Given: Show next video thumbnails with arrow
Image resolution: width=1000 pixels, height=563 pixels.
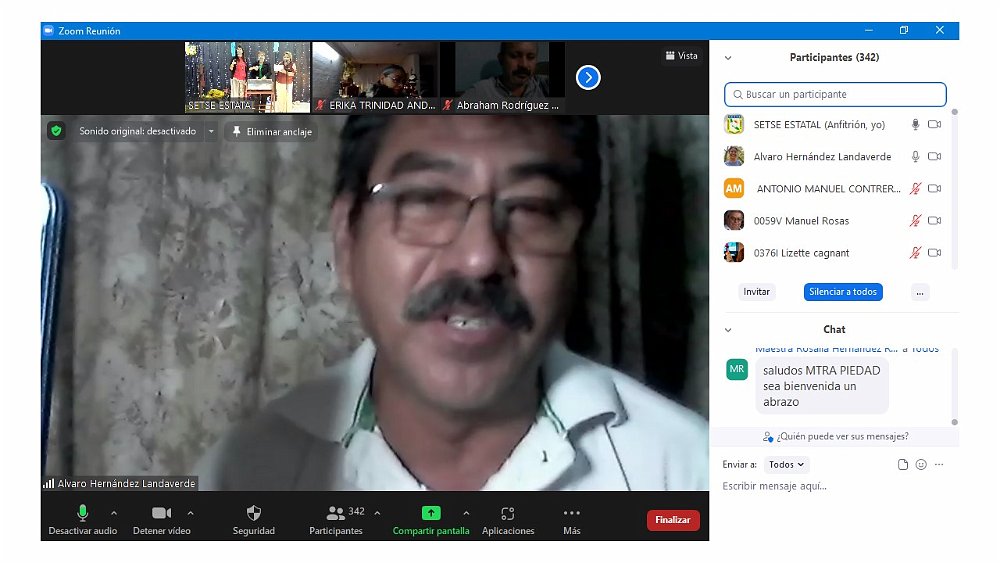Looking at the screenshot, I should click(588, 77).
